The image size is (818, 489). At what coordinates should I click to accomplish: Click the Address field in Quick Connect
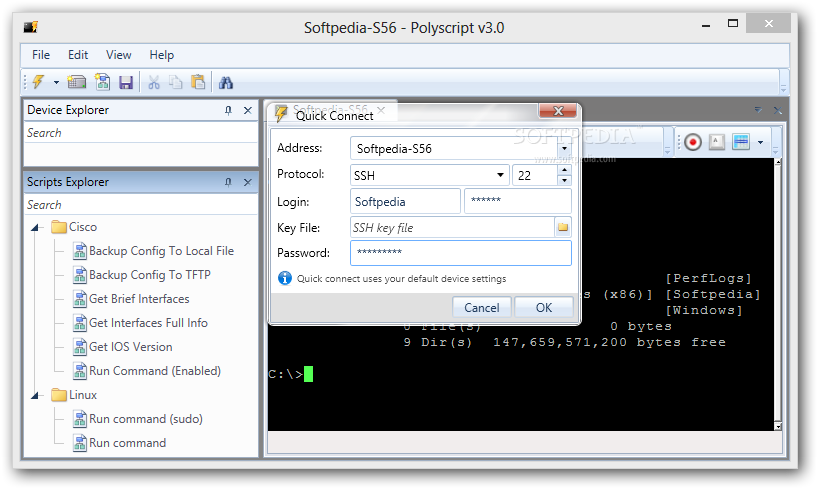point(454,149)
